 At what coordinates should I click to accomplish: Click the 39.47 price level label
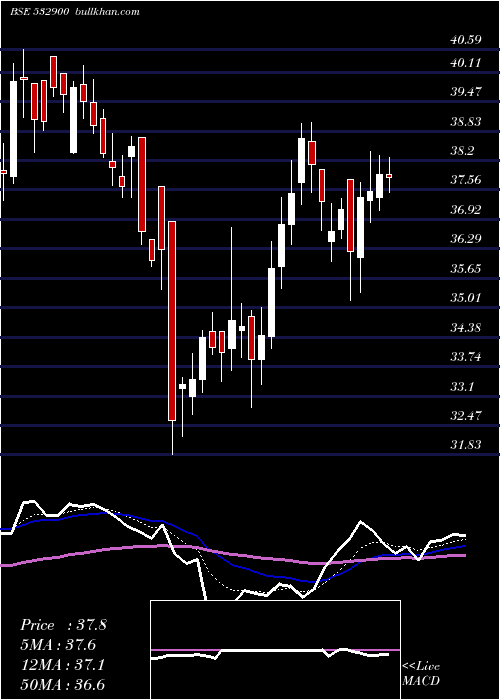[466, 92]
